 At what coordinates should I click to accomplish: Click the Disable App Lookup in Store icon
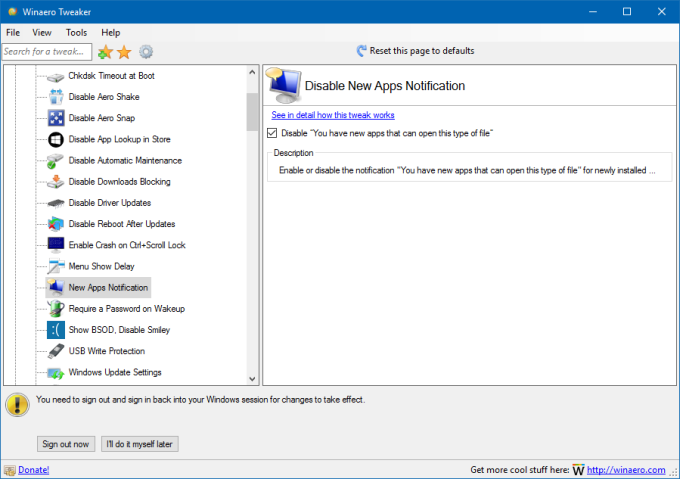click(56, 139)
